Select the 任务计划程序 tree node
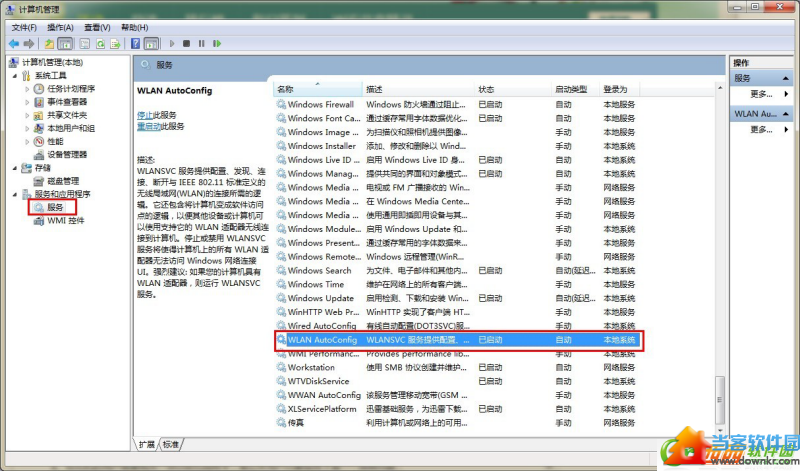This screenshot has height=471, width=800. coord(71,89)
